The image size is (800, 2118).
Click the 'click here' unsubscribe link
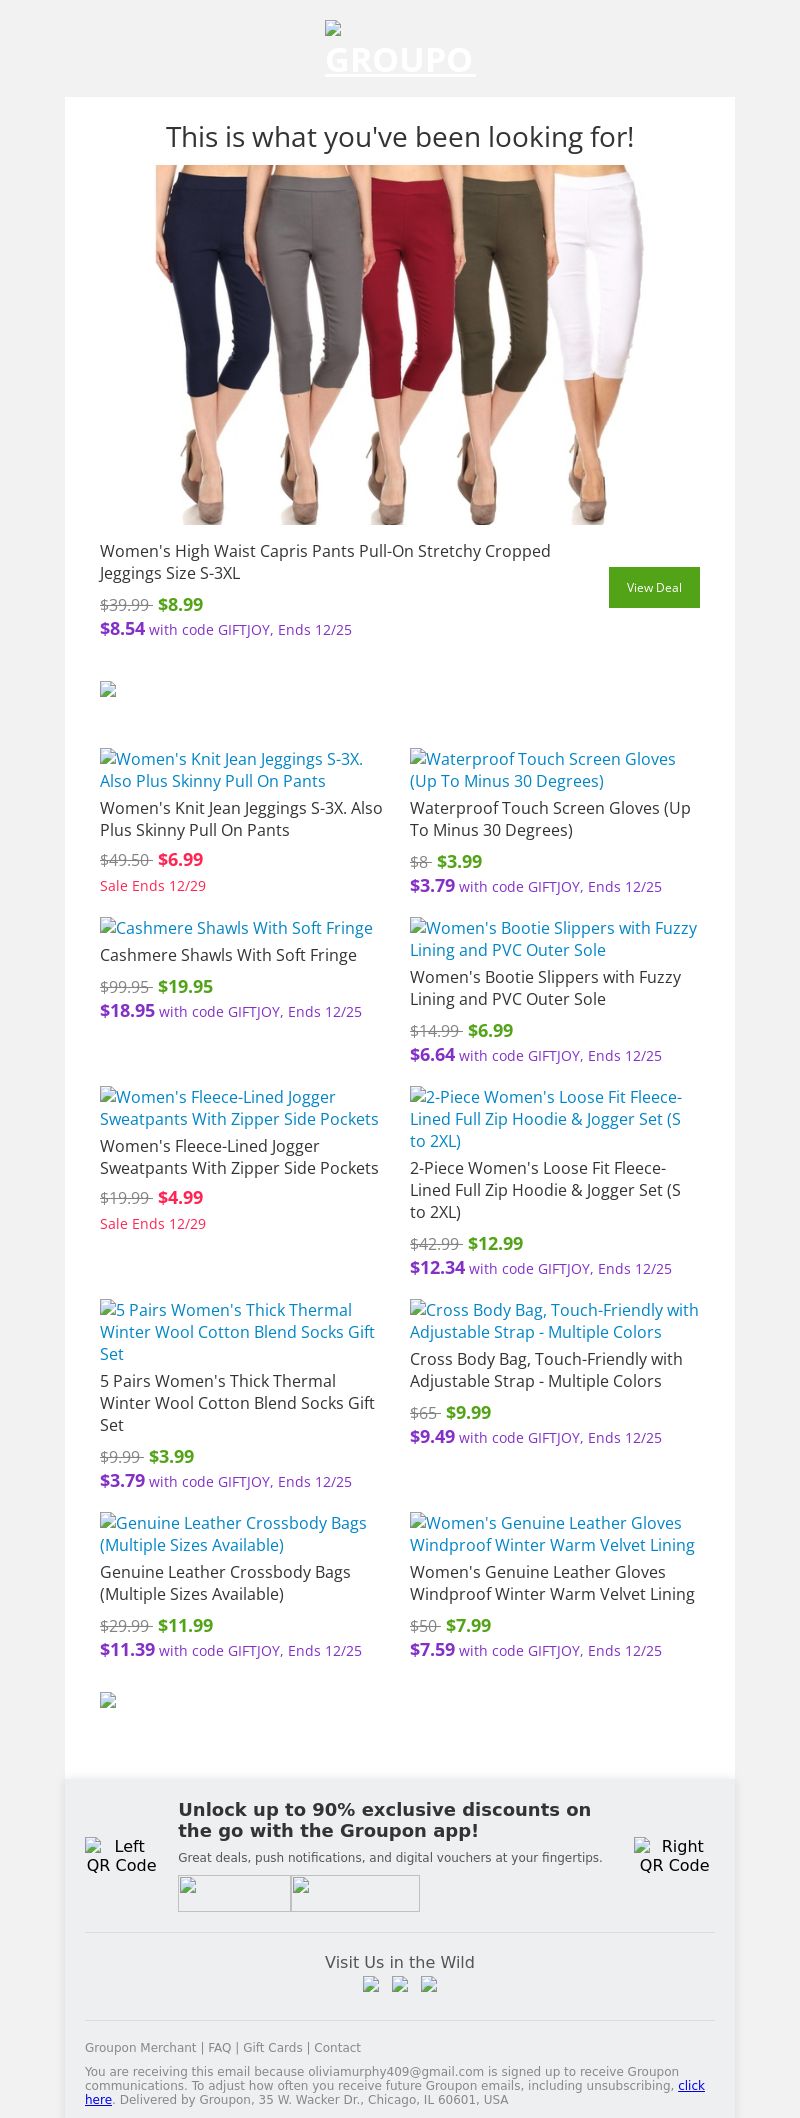691,2085
